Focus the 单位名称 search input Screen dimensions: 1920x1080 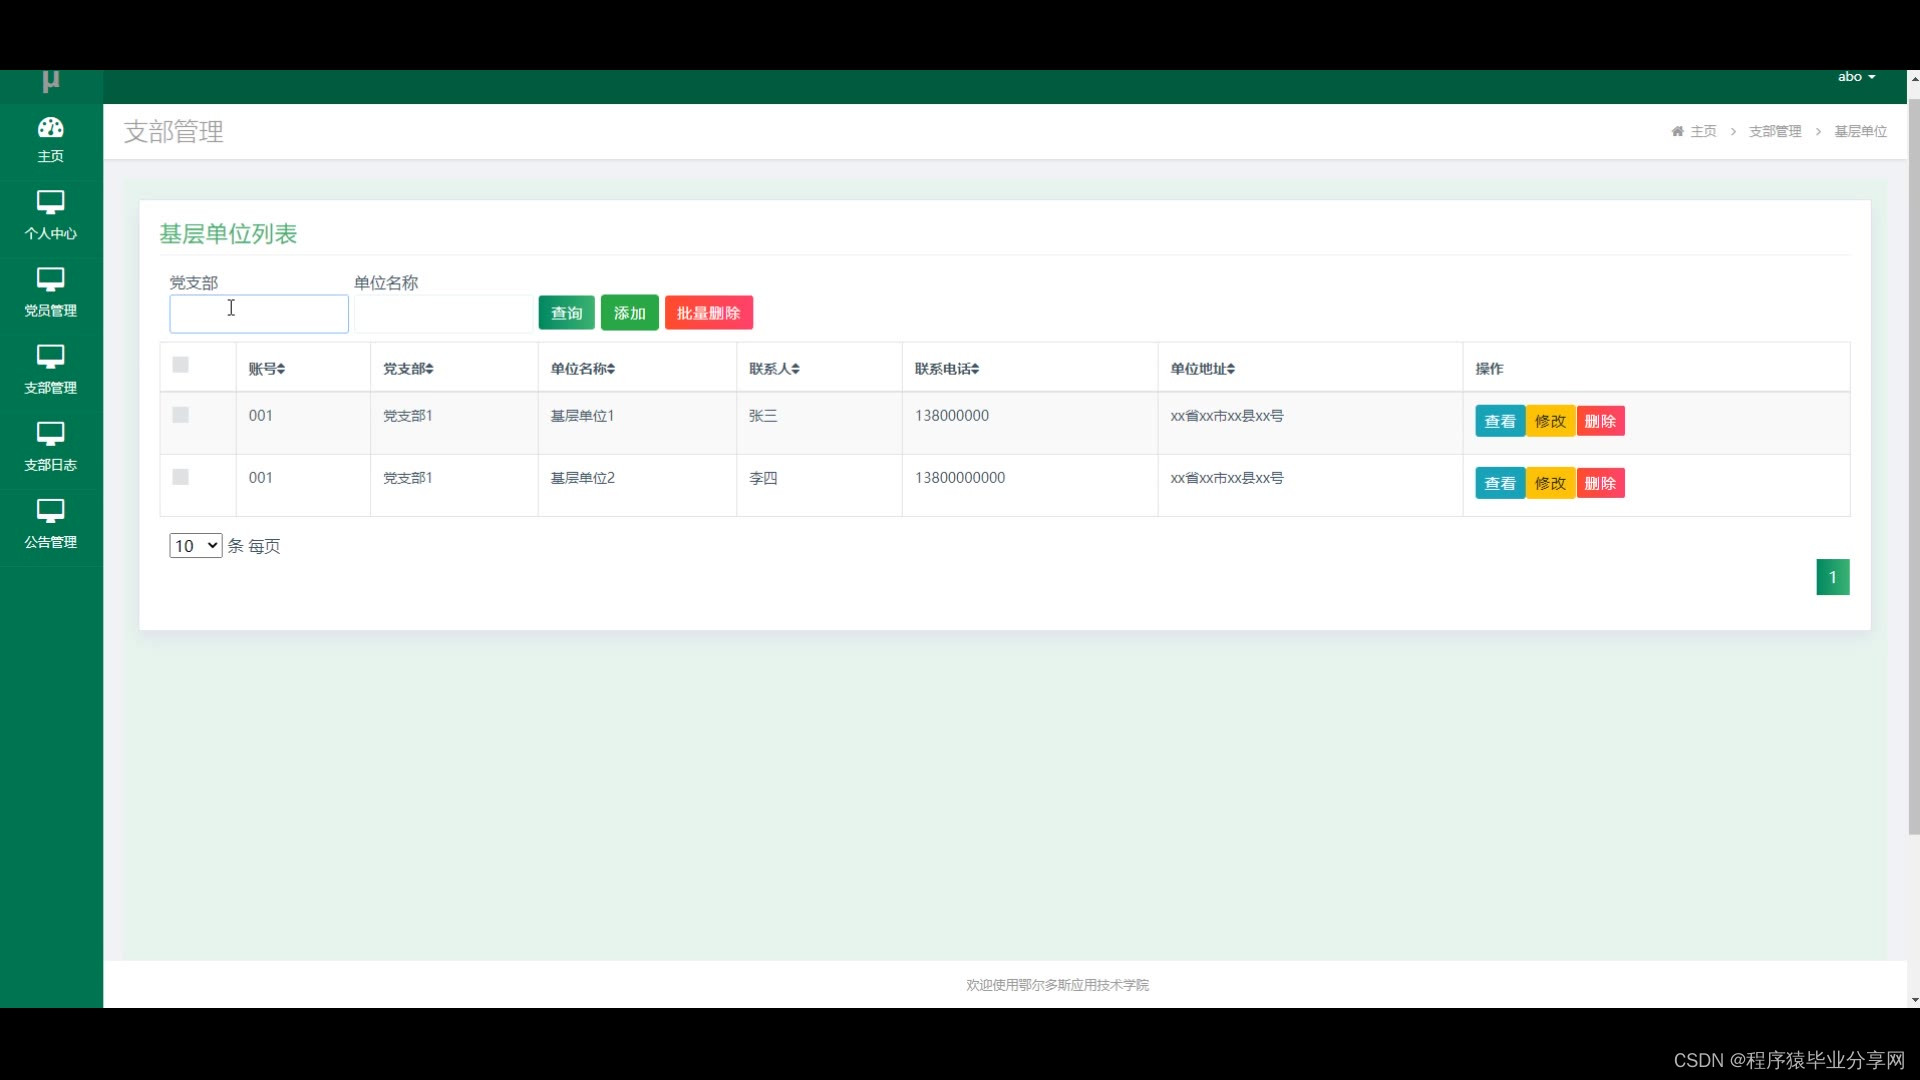click(x=443, y=314)
